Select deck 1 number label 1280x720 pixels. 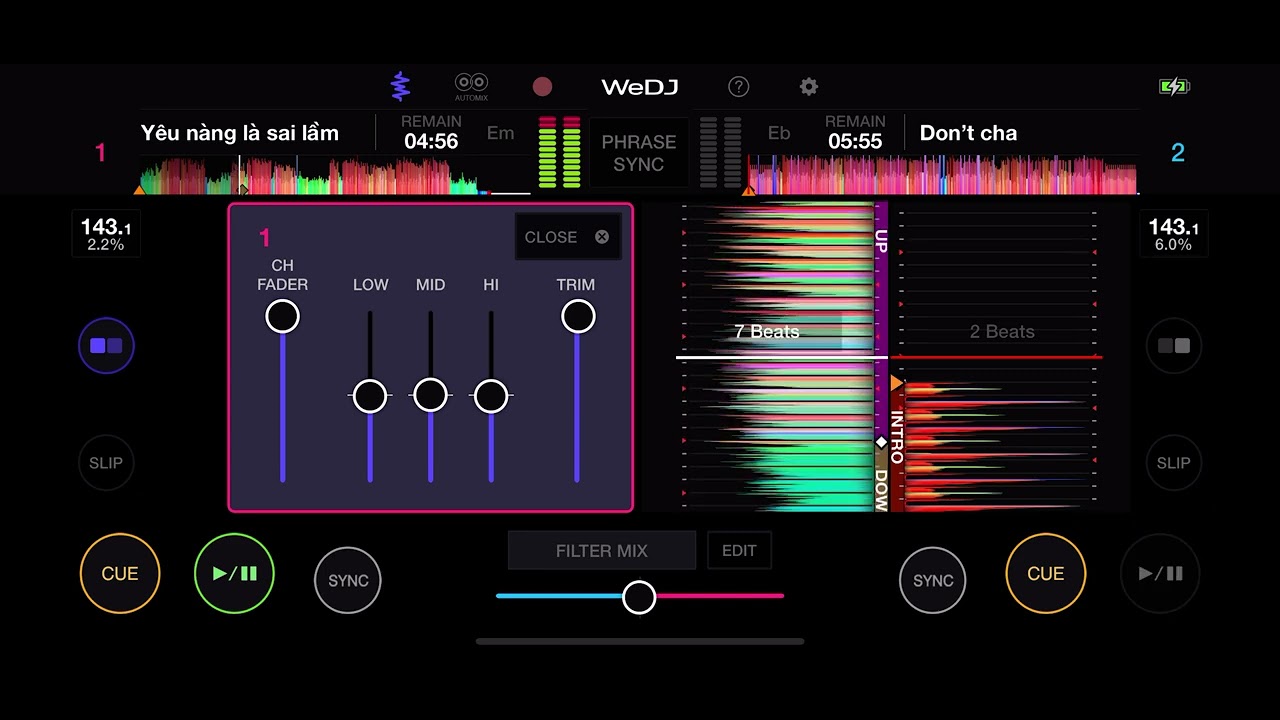point(100,153)
